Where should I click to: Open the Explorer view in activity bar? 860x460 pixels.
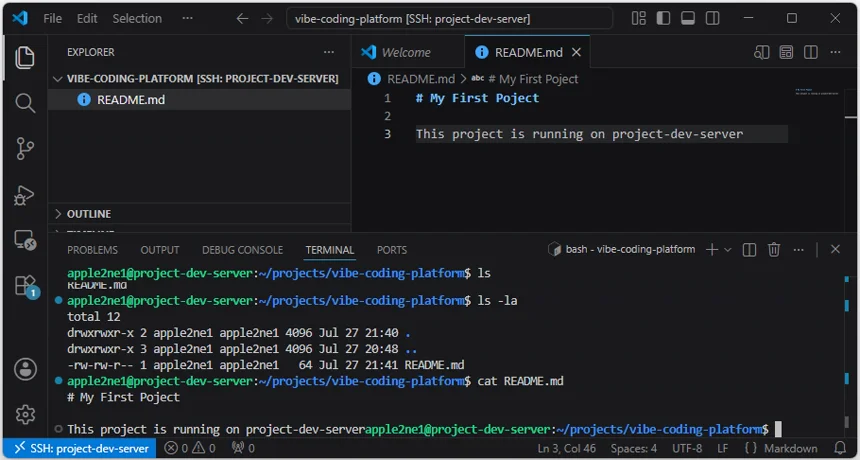25,58
